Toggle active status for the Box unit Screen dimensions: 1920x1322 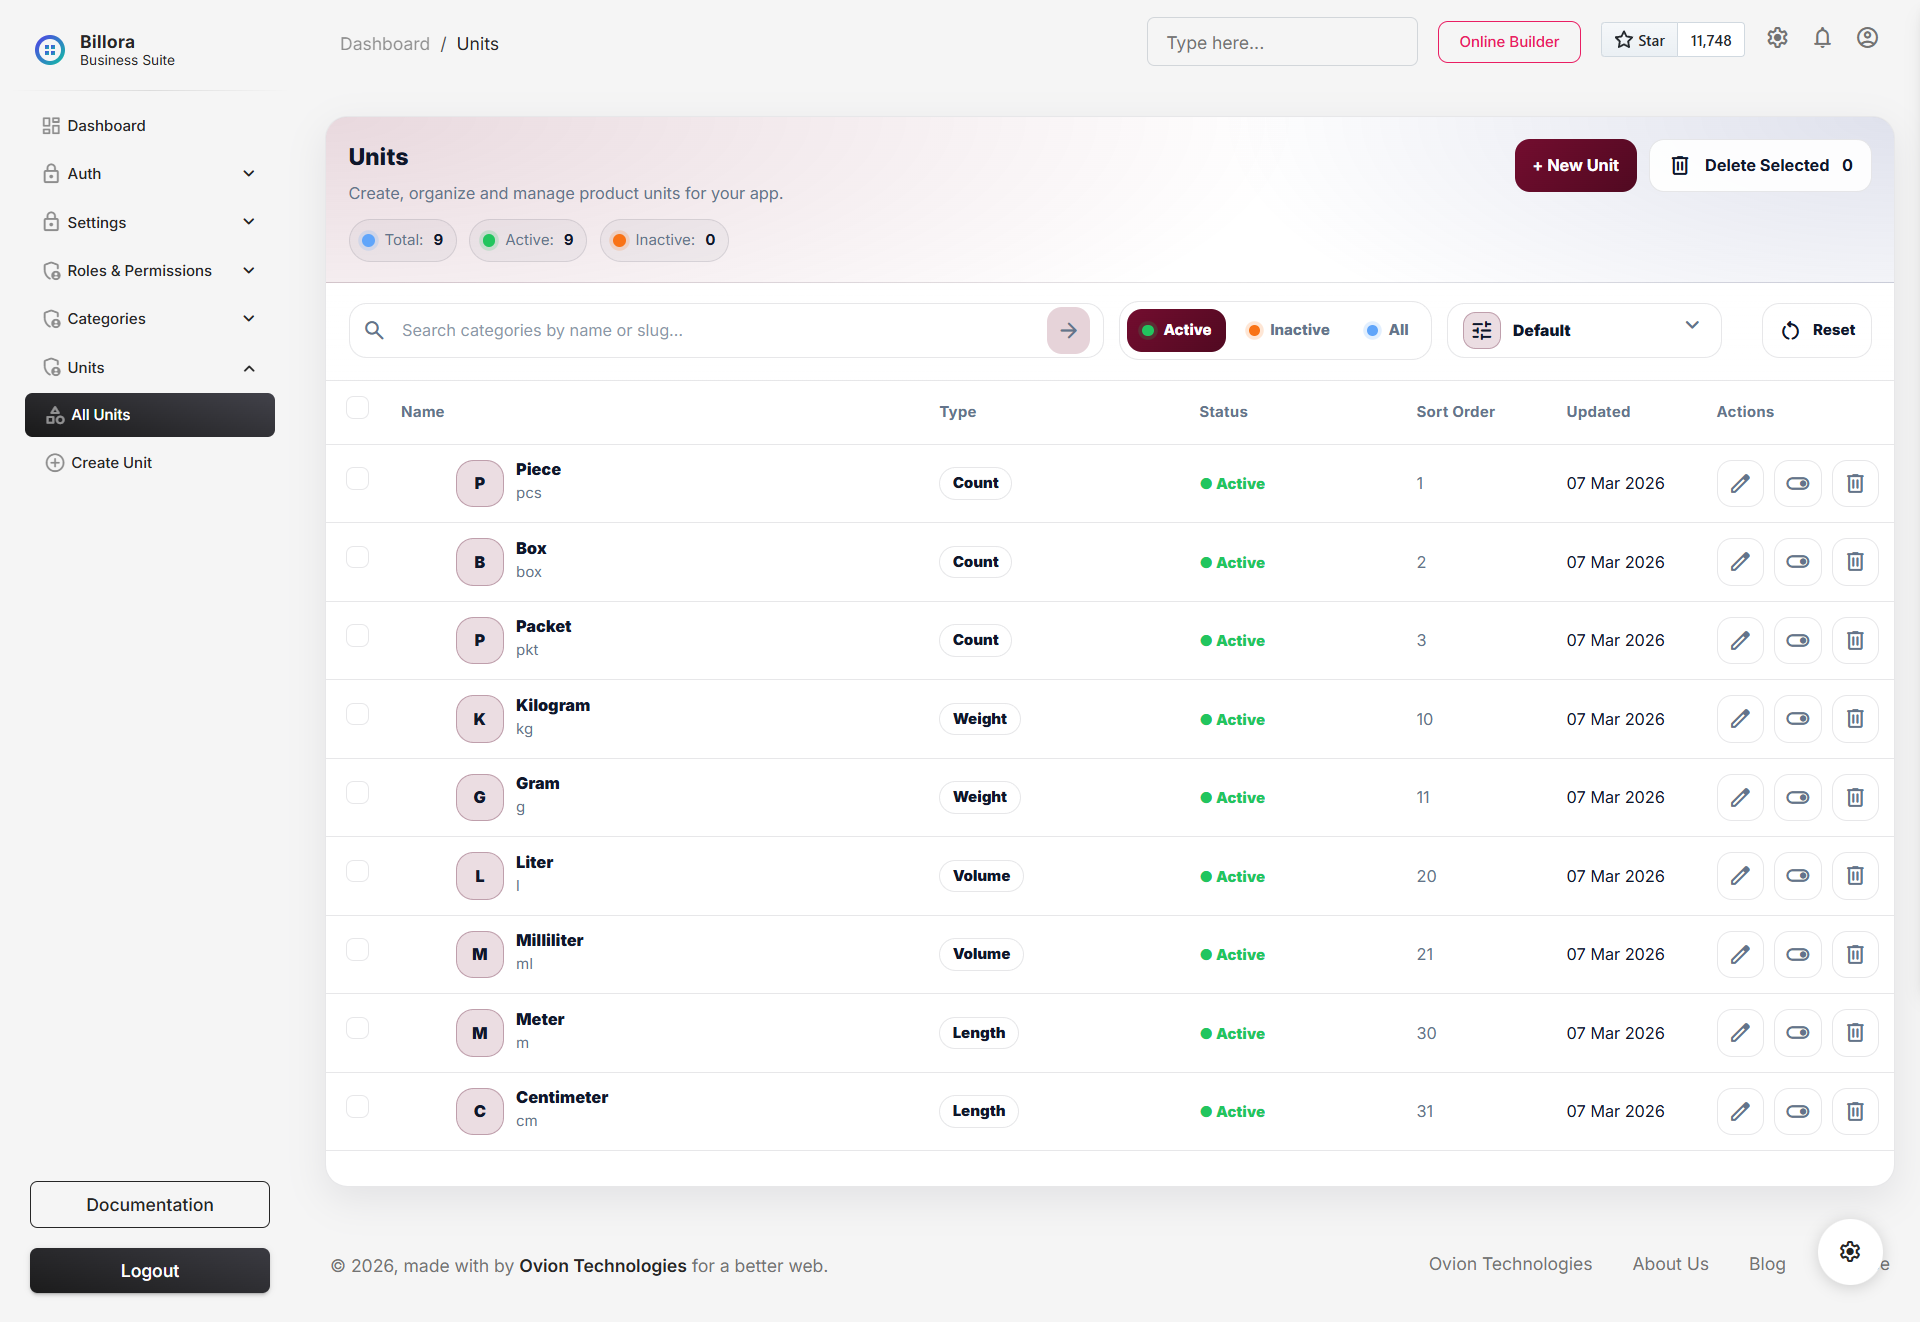[x=1797, y=561]
